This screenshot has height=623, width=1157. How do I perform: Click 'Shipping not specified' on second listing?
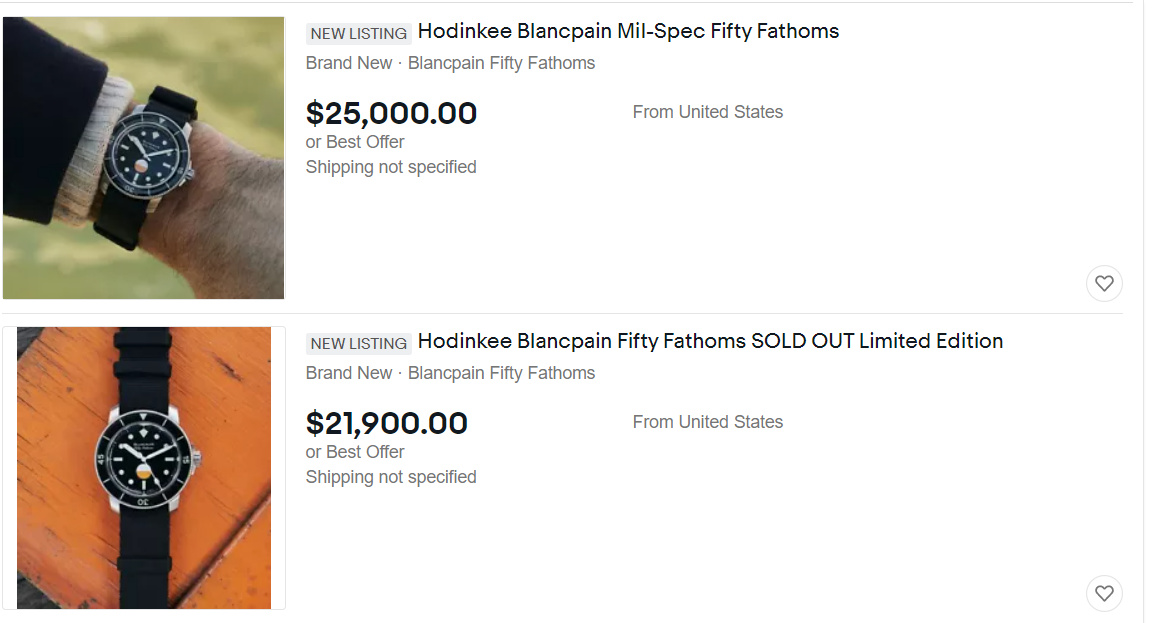(391, 478)
